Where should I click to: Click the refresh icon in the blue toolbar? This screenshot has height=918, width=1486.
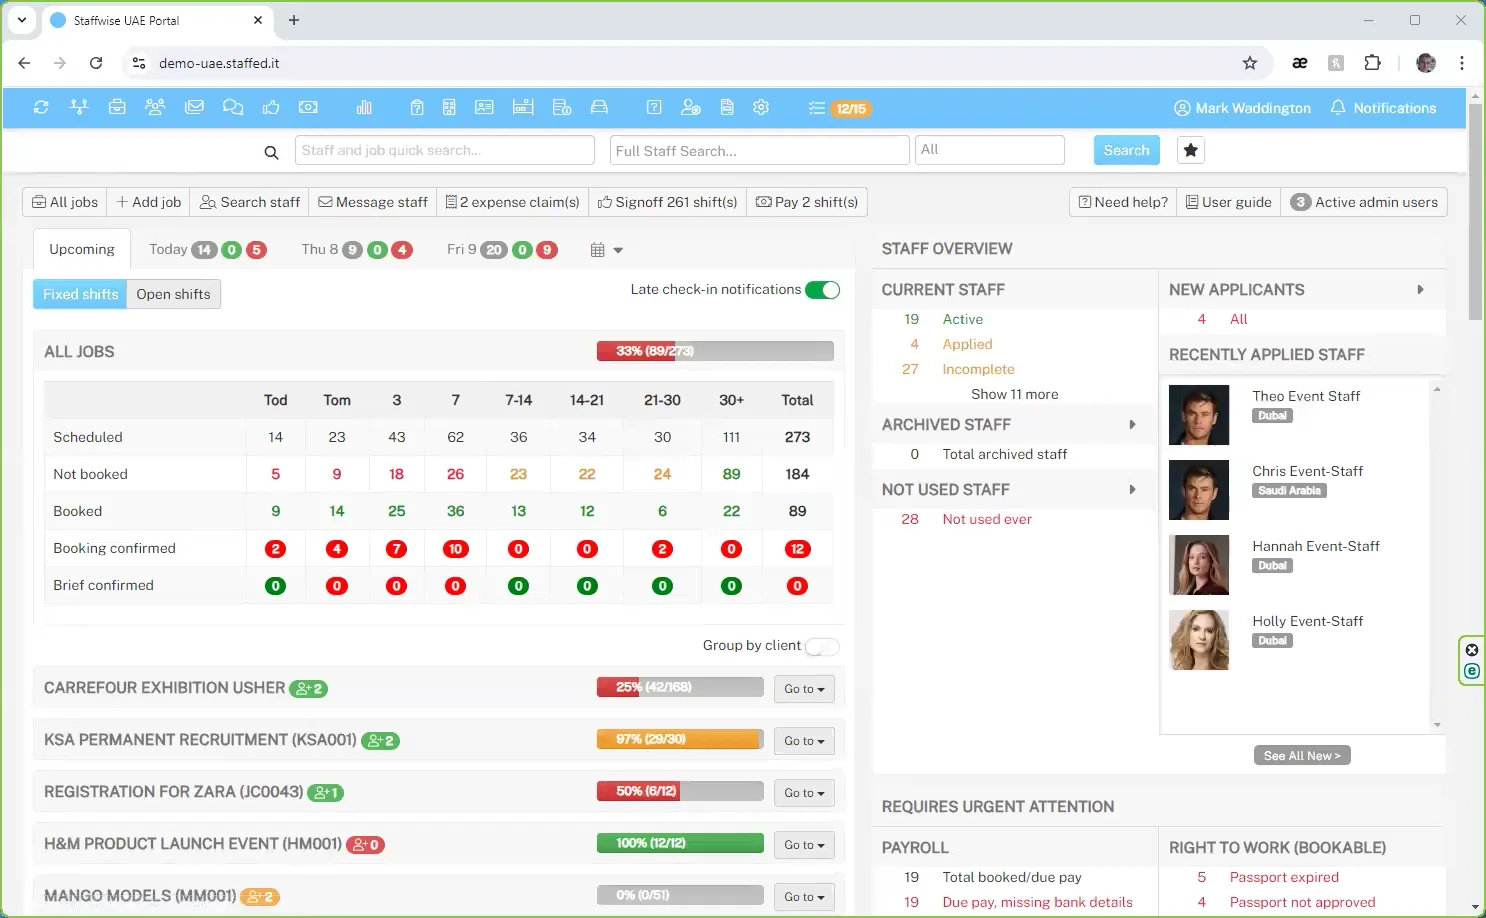pos(41,108)
